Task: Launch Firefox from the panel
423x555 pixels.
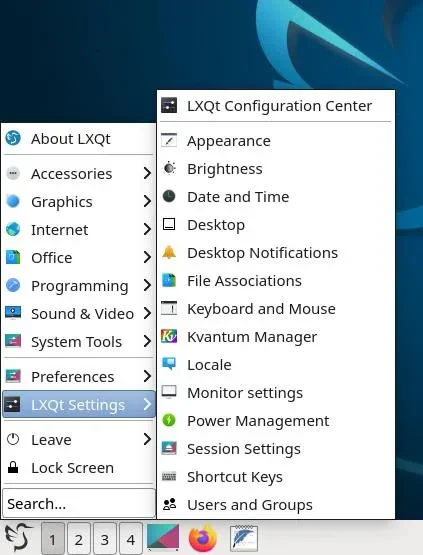Action: click(203, 538)
